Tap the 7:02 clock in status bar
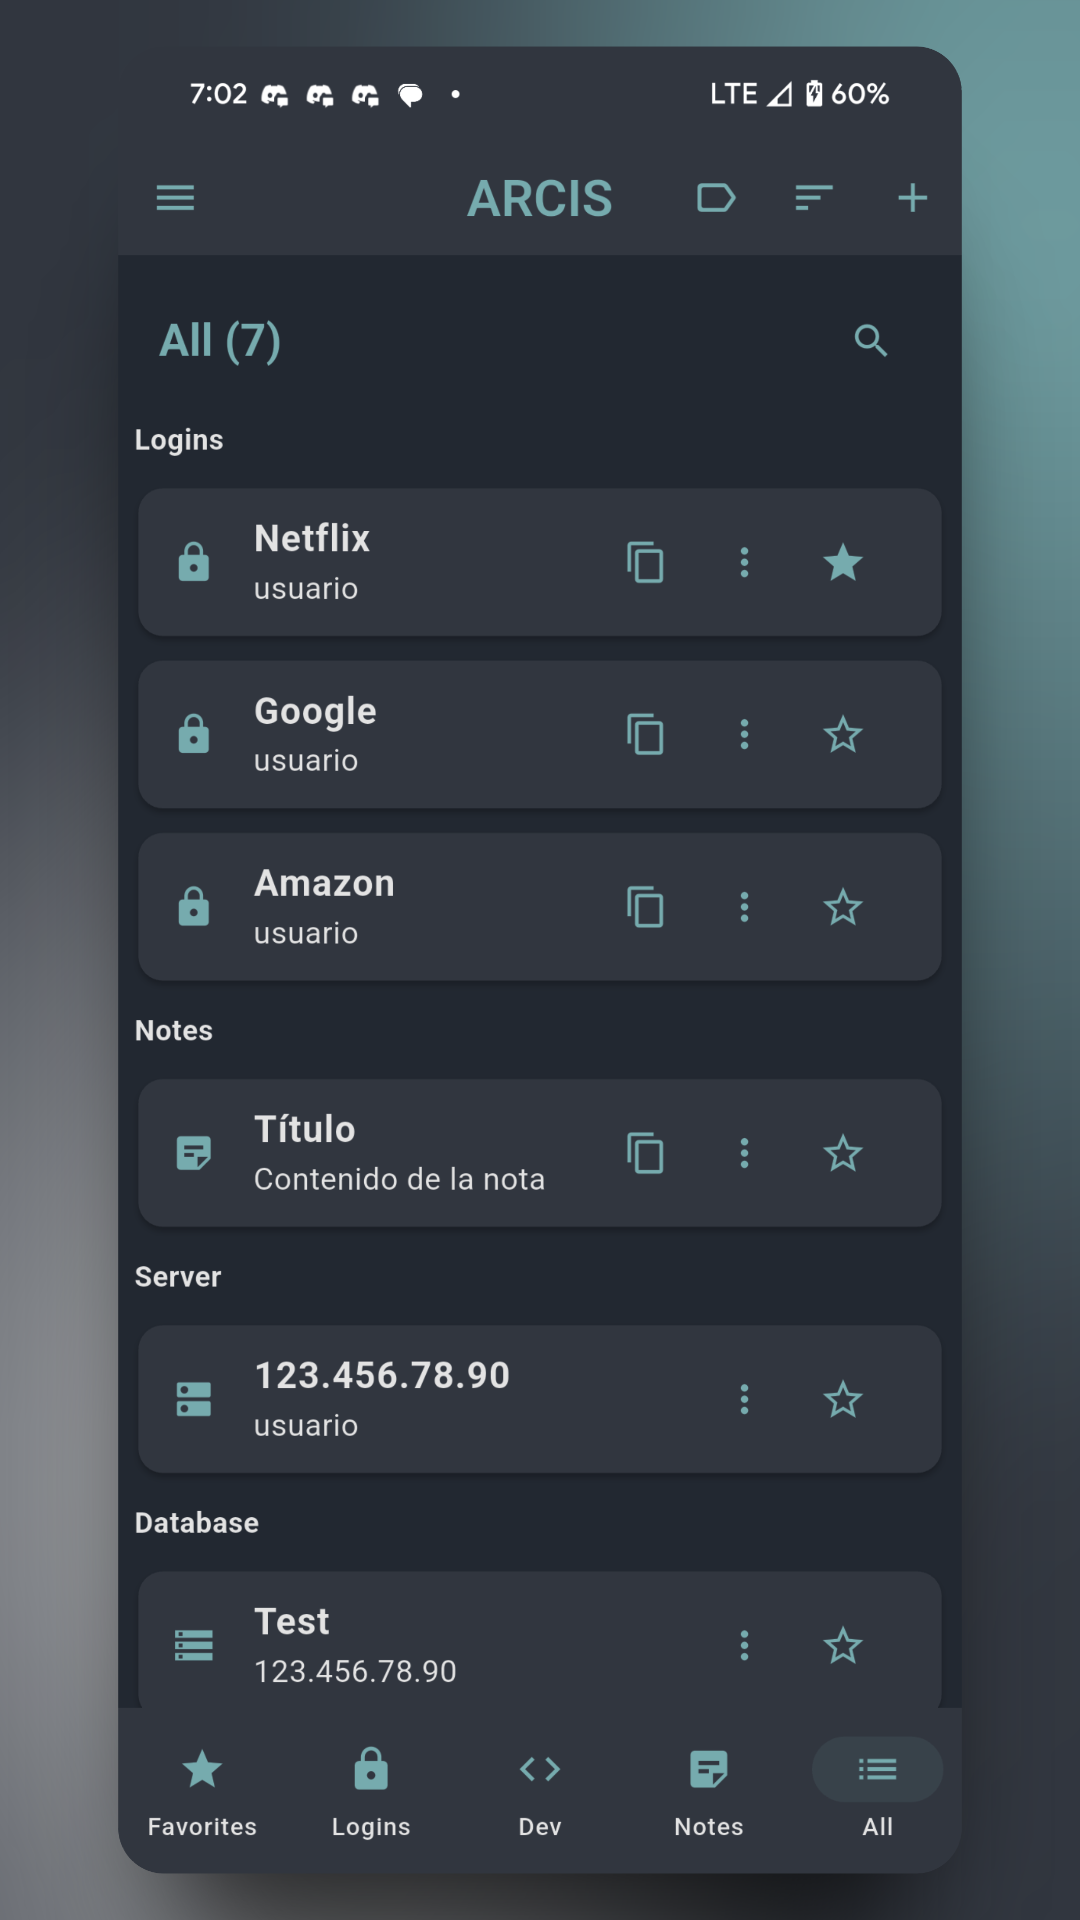Viewport: 1080px width, 1920px height. (x=218, y=94)
